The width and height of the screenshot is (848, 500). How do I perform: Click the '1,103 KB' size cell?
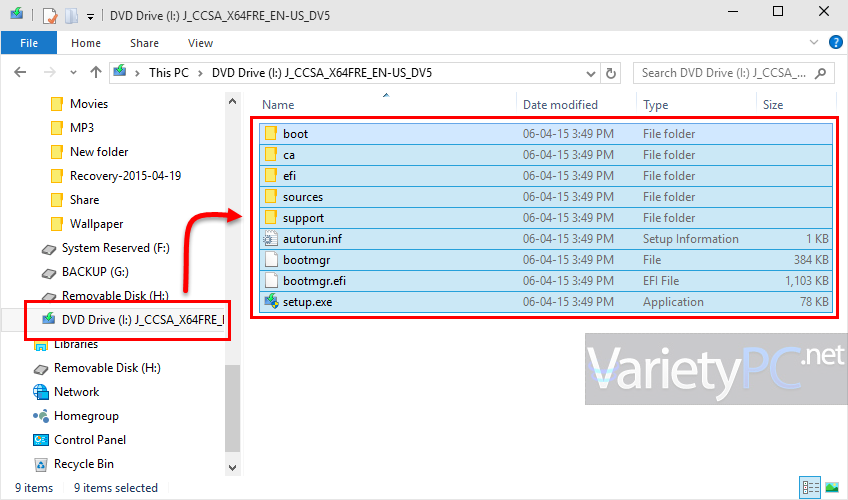(806, 281)
